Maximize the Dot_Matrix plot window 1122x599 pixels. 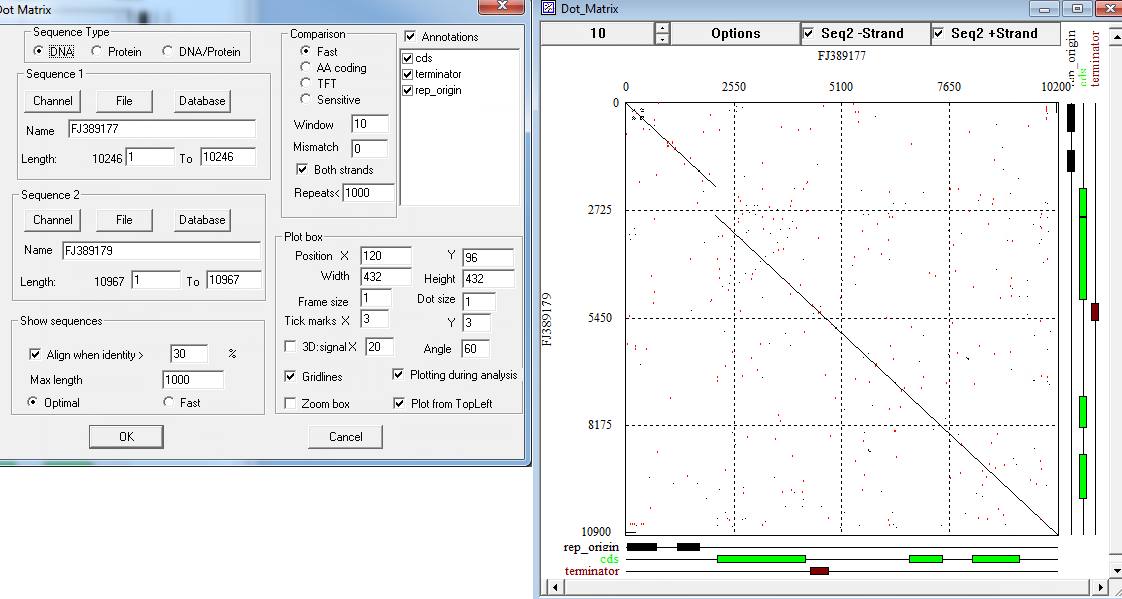coord(1078,9)
